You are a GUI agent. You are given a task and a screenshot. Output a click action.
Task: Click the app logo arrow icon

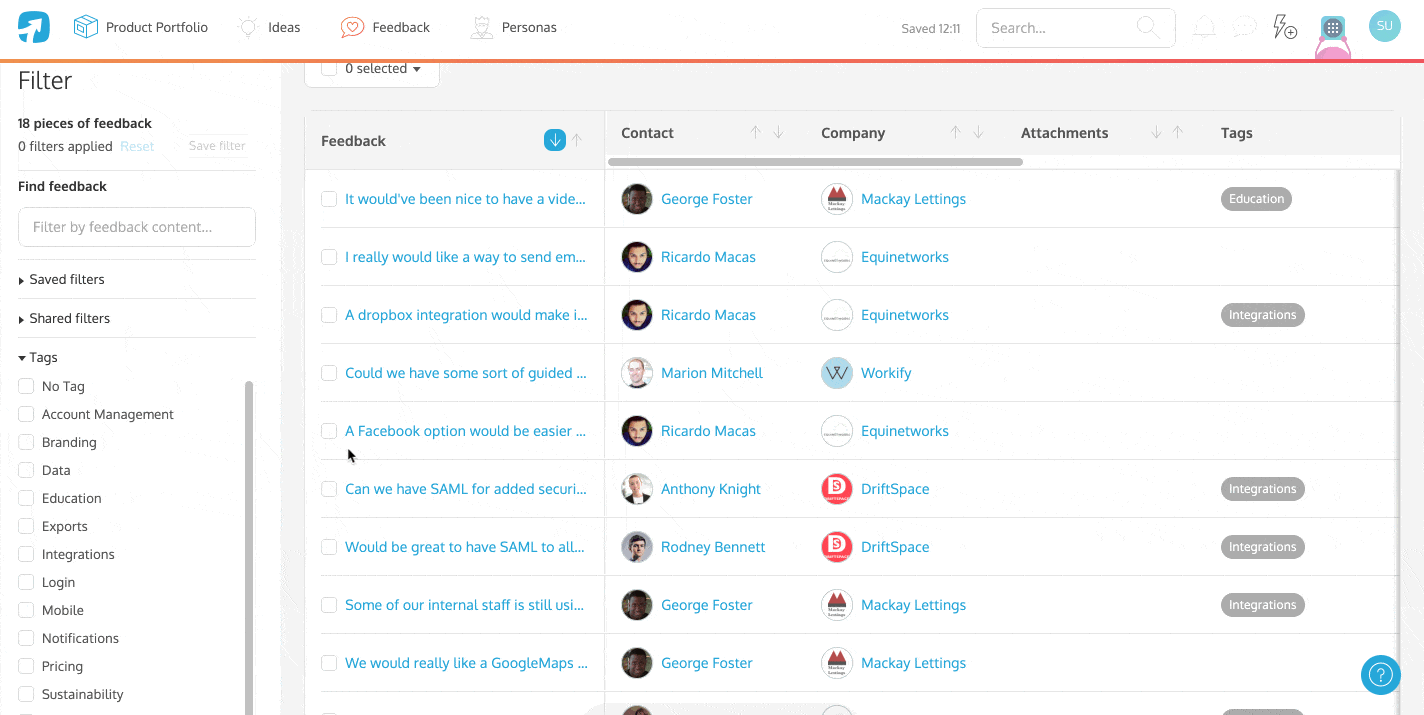(x=34, y=27)
